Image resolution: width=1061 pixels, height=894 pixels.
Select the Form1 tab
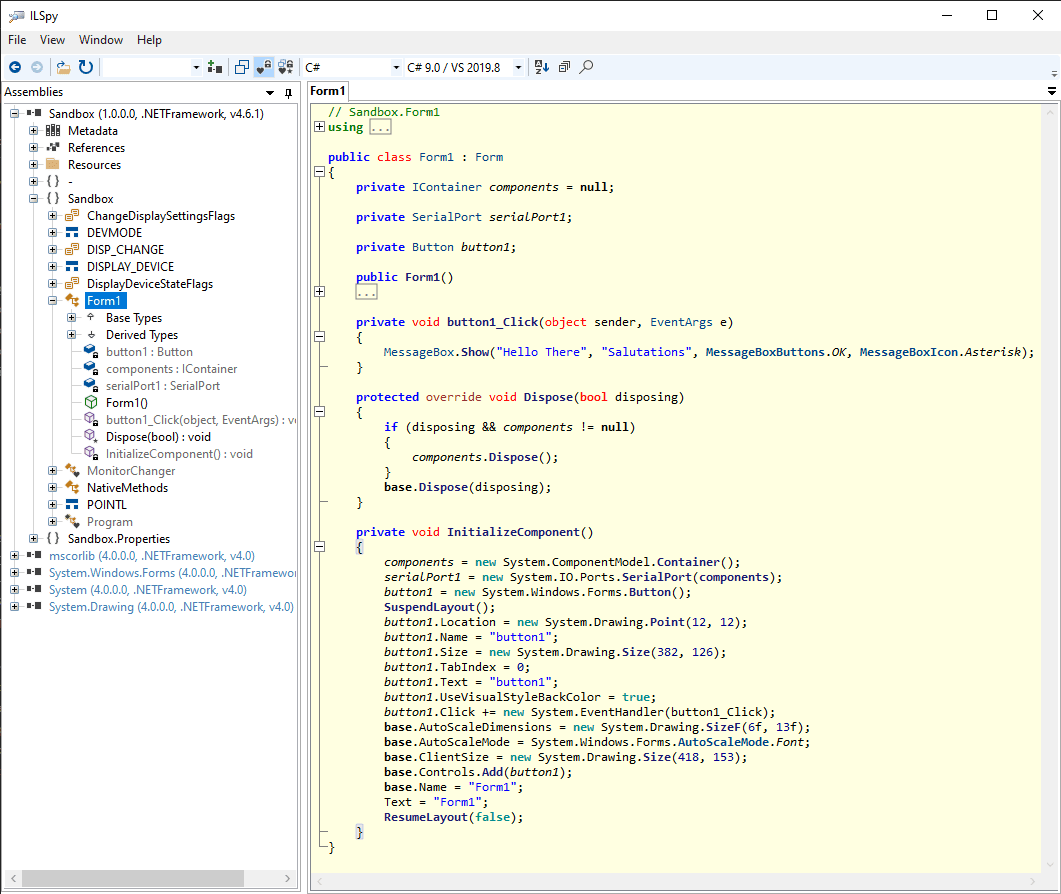327,90
